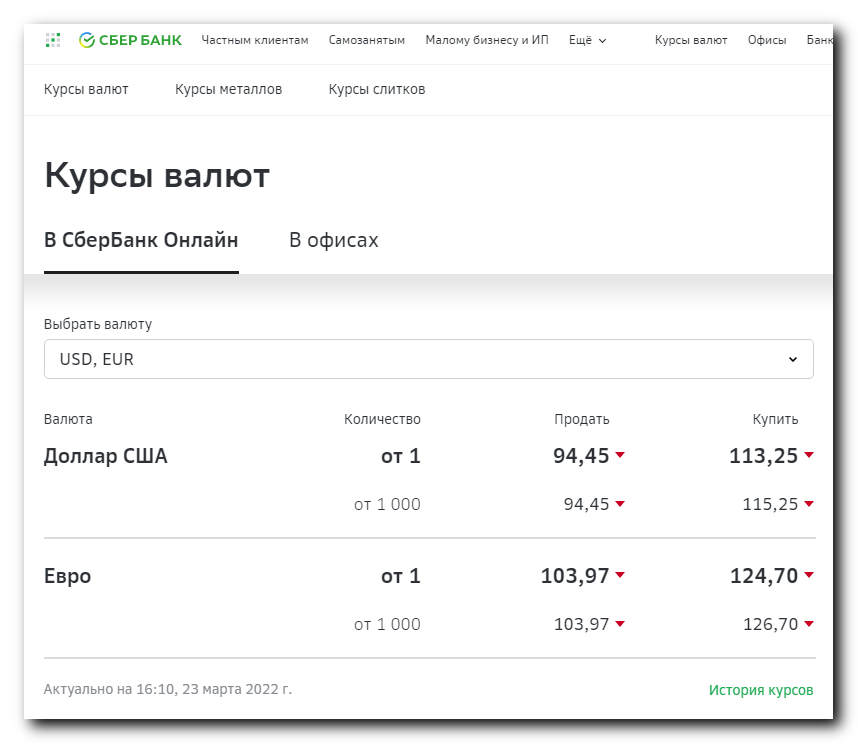Click red down arrow beside dollar sell 94,45 bold

[x=620, y=456]
